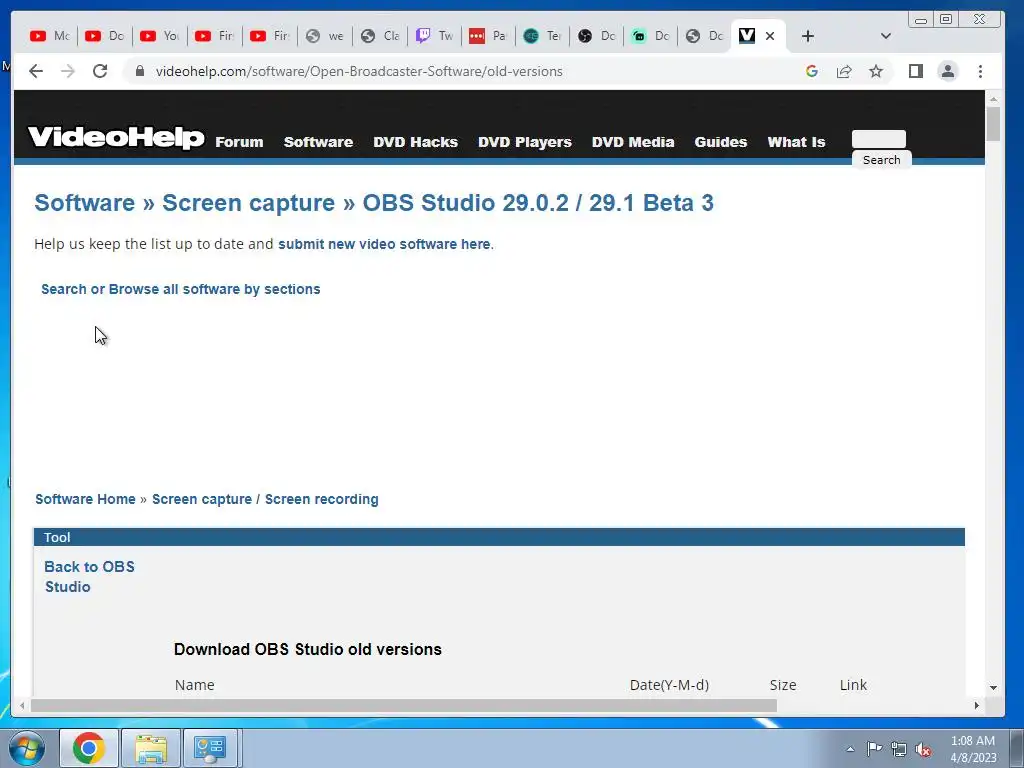The height and width of the screenshot is (768, 1024).
Task: Click the vertical scrollbar up arrow
Action: [993, 99]
